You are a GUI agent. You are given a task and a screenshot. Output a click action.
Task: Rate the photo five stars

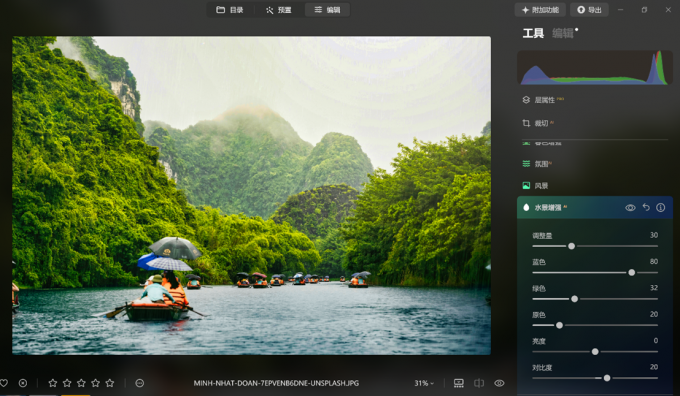tap(110, 383)
